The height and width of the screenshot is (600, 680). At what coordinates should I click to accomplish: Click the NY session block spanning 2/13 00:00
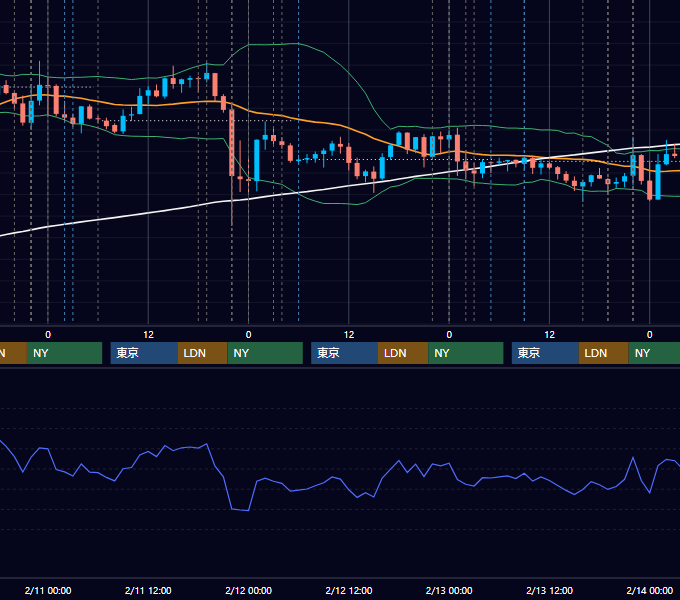click(x=466, y=353)
